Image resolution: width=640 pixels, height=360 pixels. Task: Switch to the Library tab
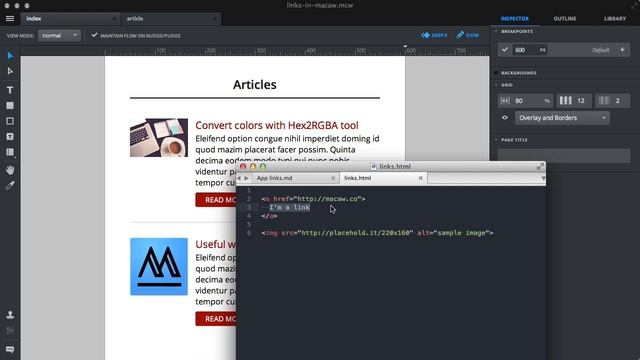(615, 19)
